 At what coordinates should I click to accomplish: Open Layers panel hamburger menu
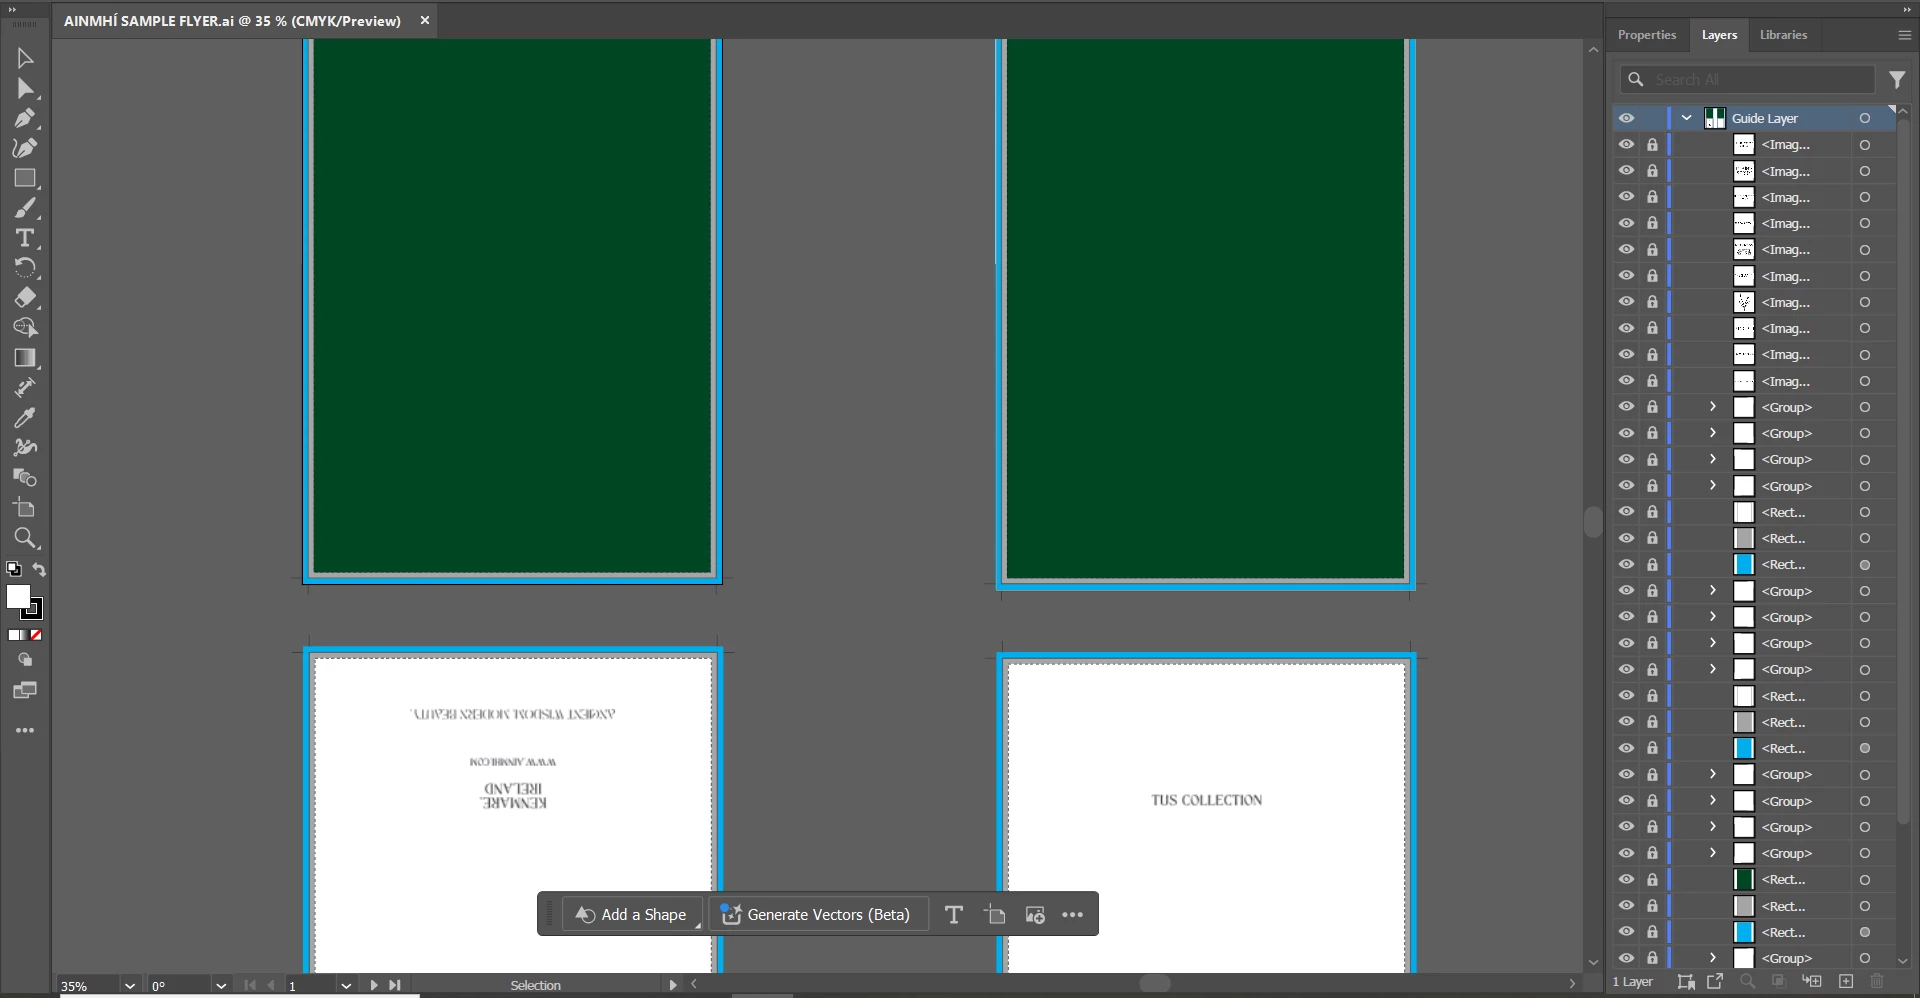pos(1904,35)
